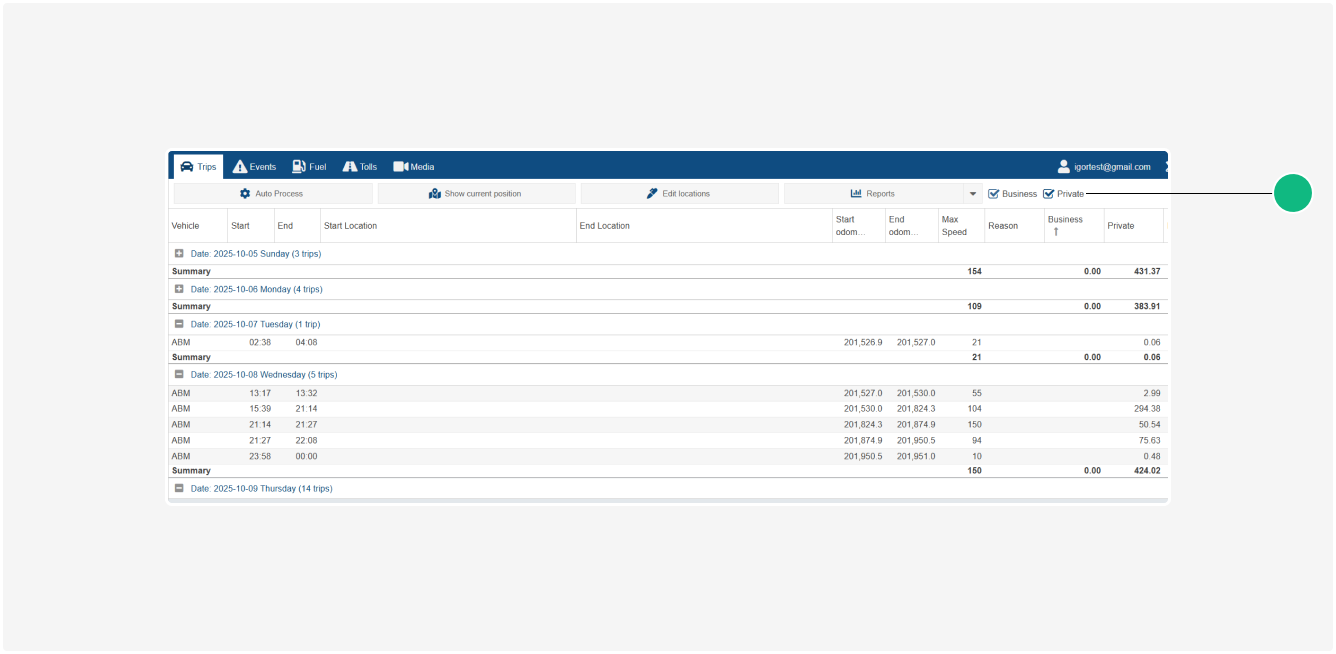Collapse the 2025-10-09 Thursday group
1336x654 pixels.
pyautogui.click(x=179, y=489)
